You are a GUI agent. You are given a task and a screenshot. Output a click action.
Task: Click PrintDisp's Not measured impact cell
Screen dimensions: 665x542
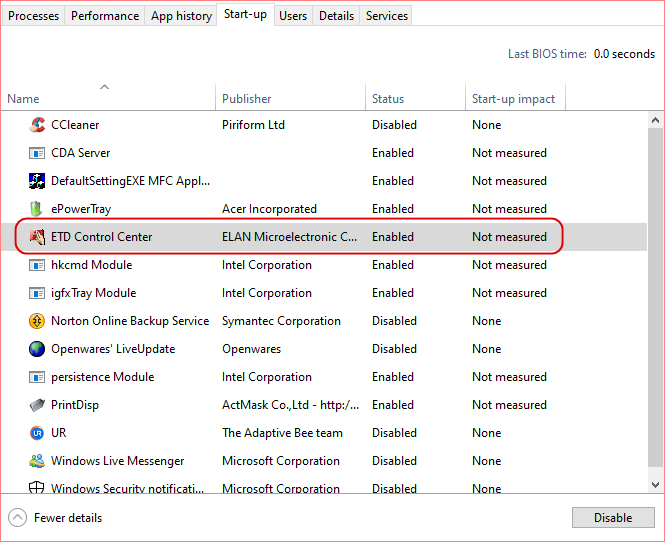point(509,405)
